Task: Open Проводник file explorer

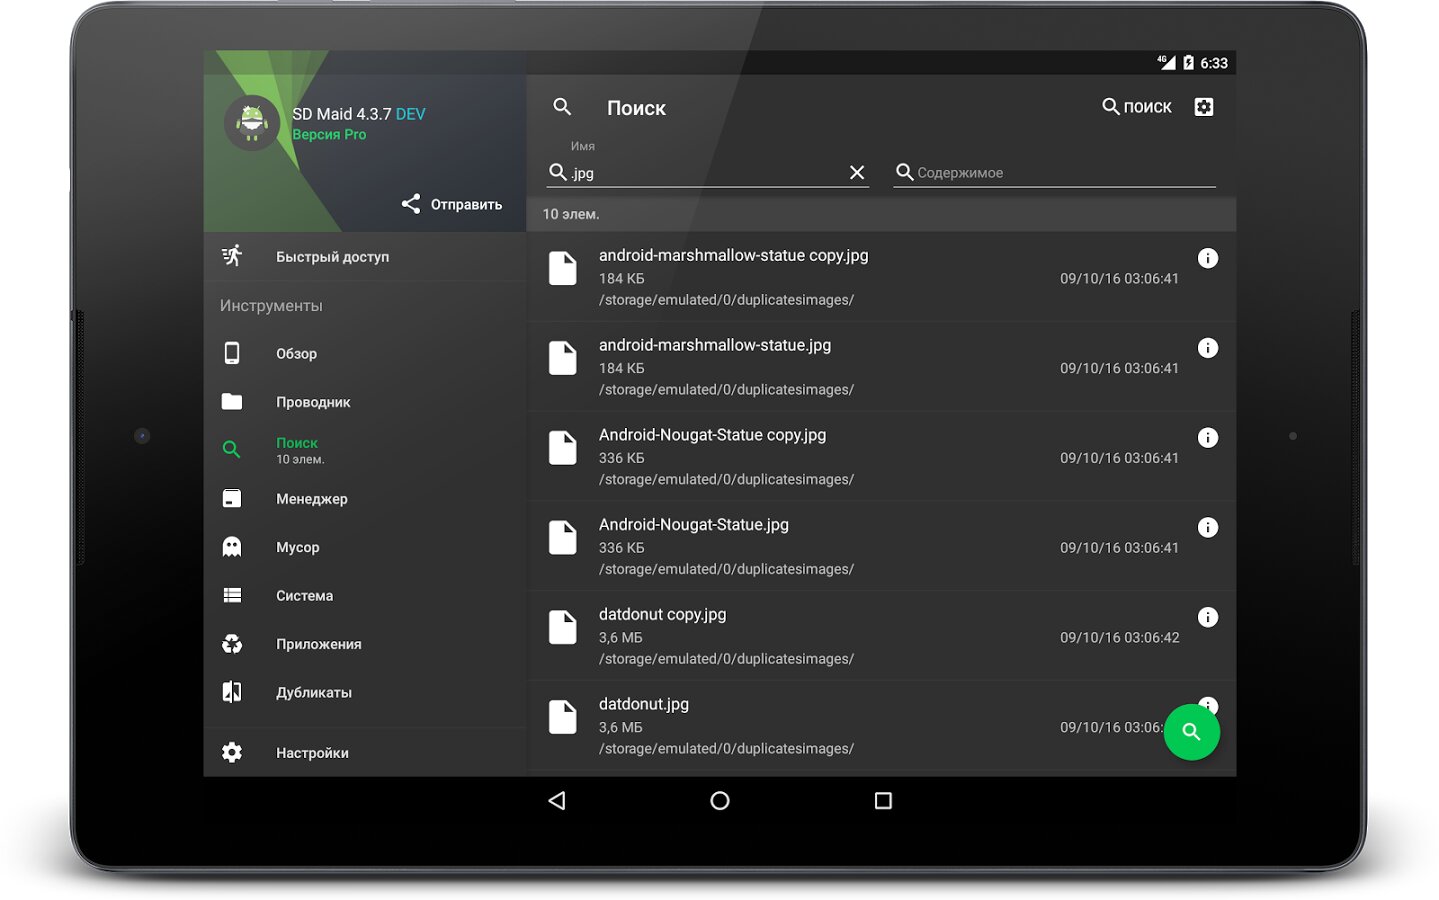Action: (312, 402)
